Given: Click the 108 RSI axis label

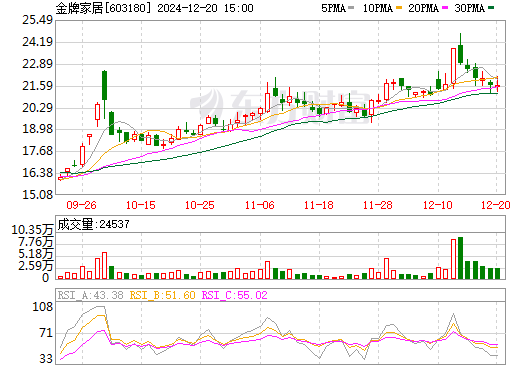Looking at the screenshot, I should tap(43, 307).
